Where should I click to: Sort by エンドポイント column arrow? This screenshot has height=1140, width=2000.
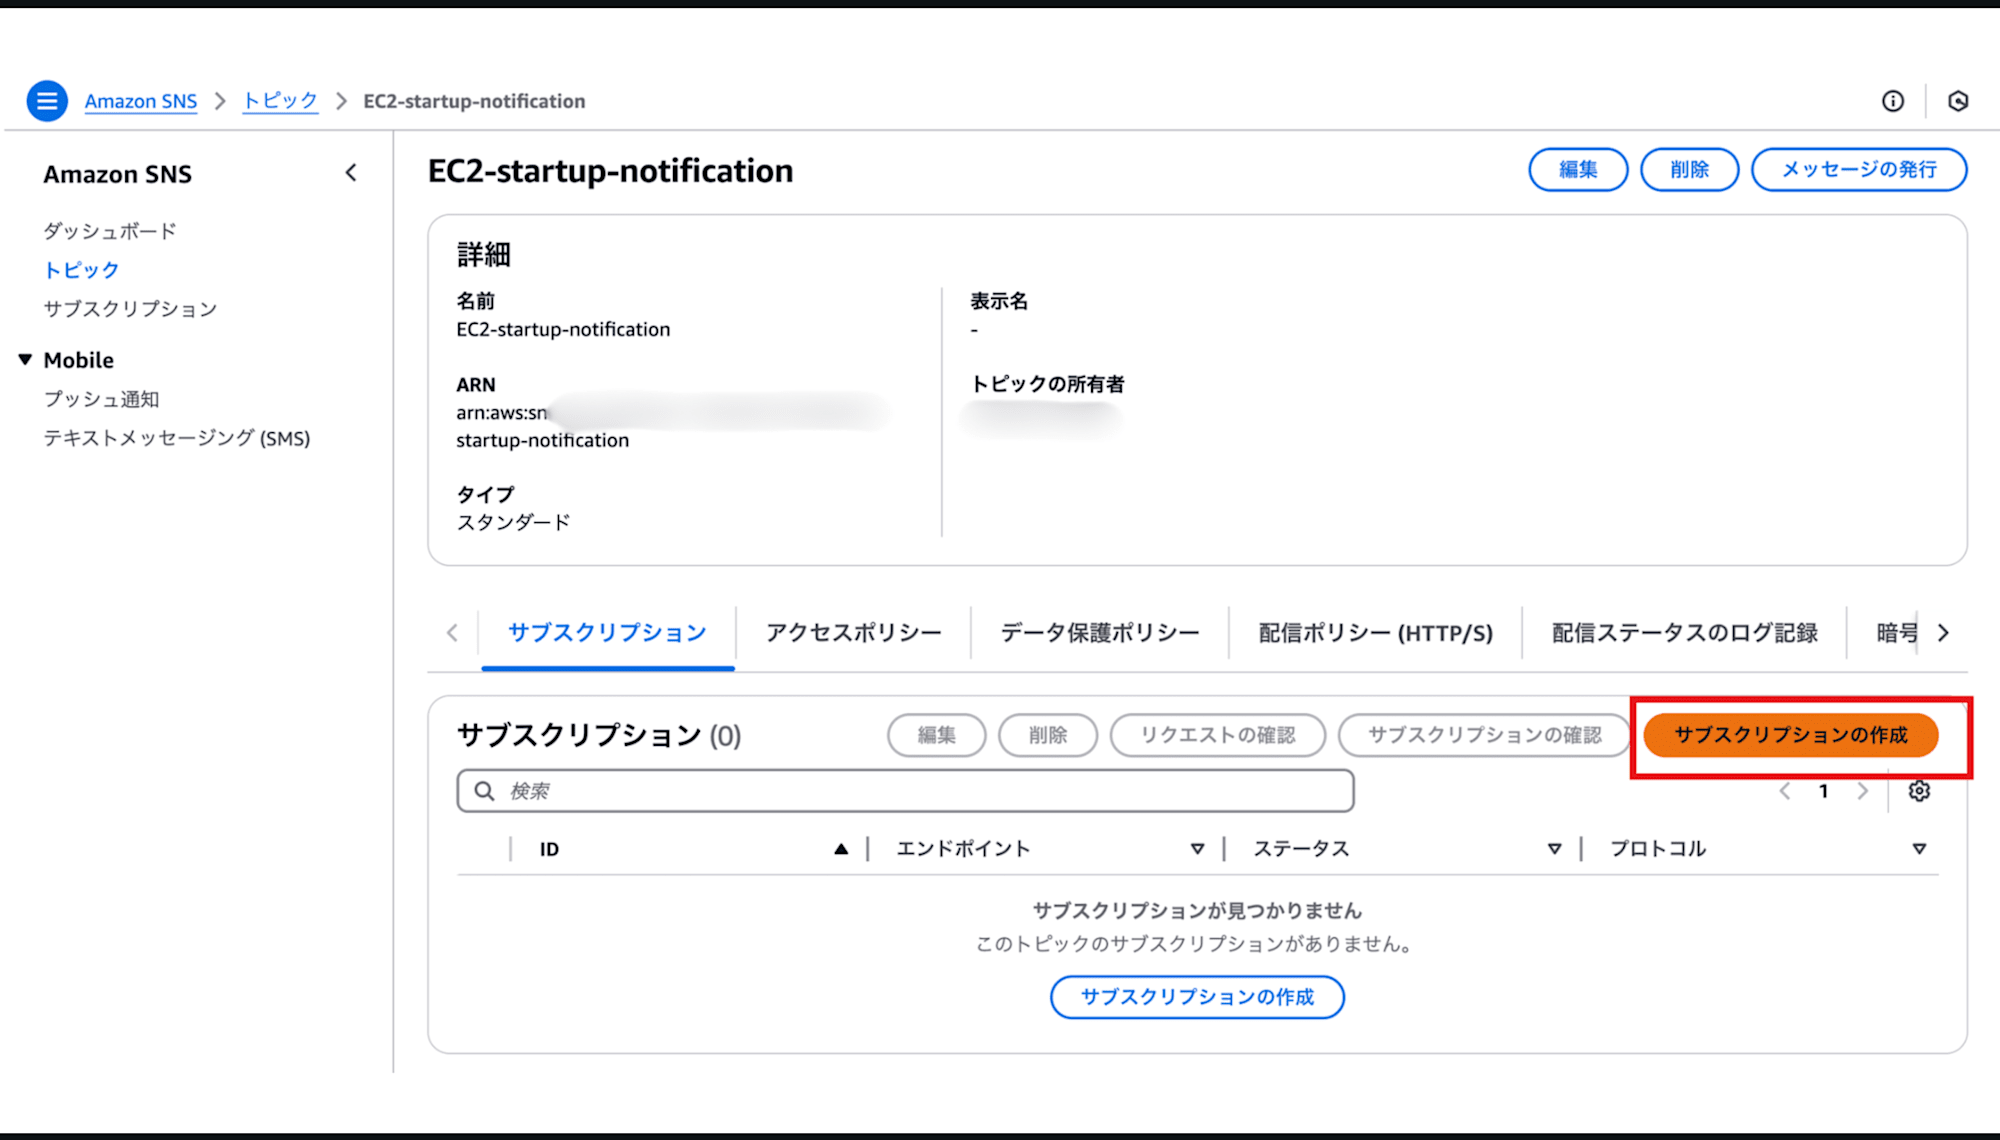1197,849
